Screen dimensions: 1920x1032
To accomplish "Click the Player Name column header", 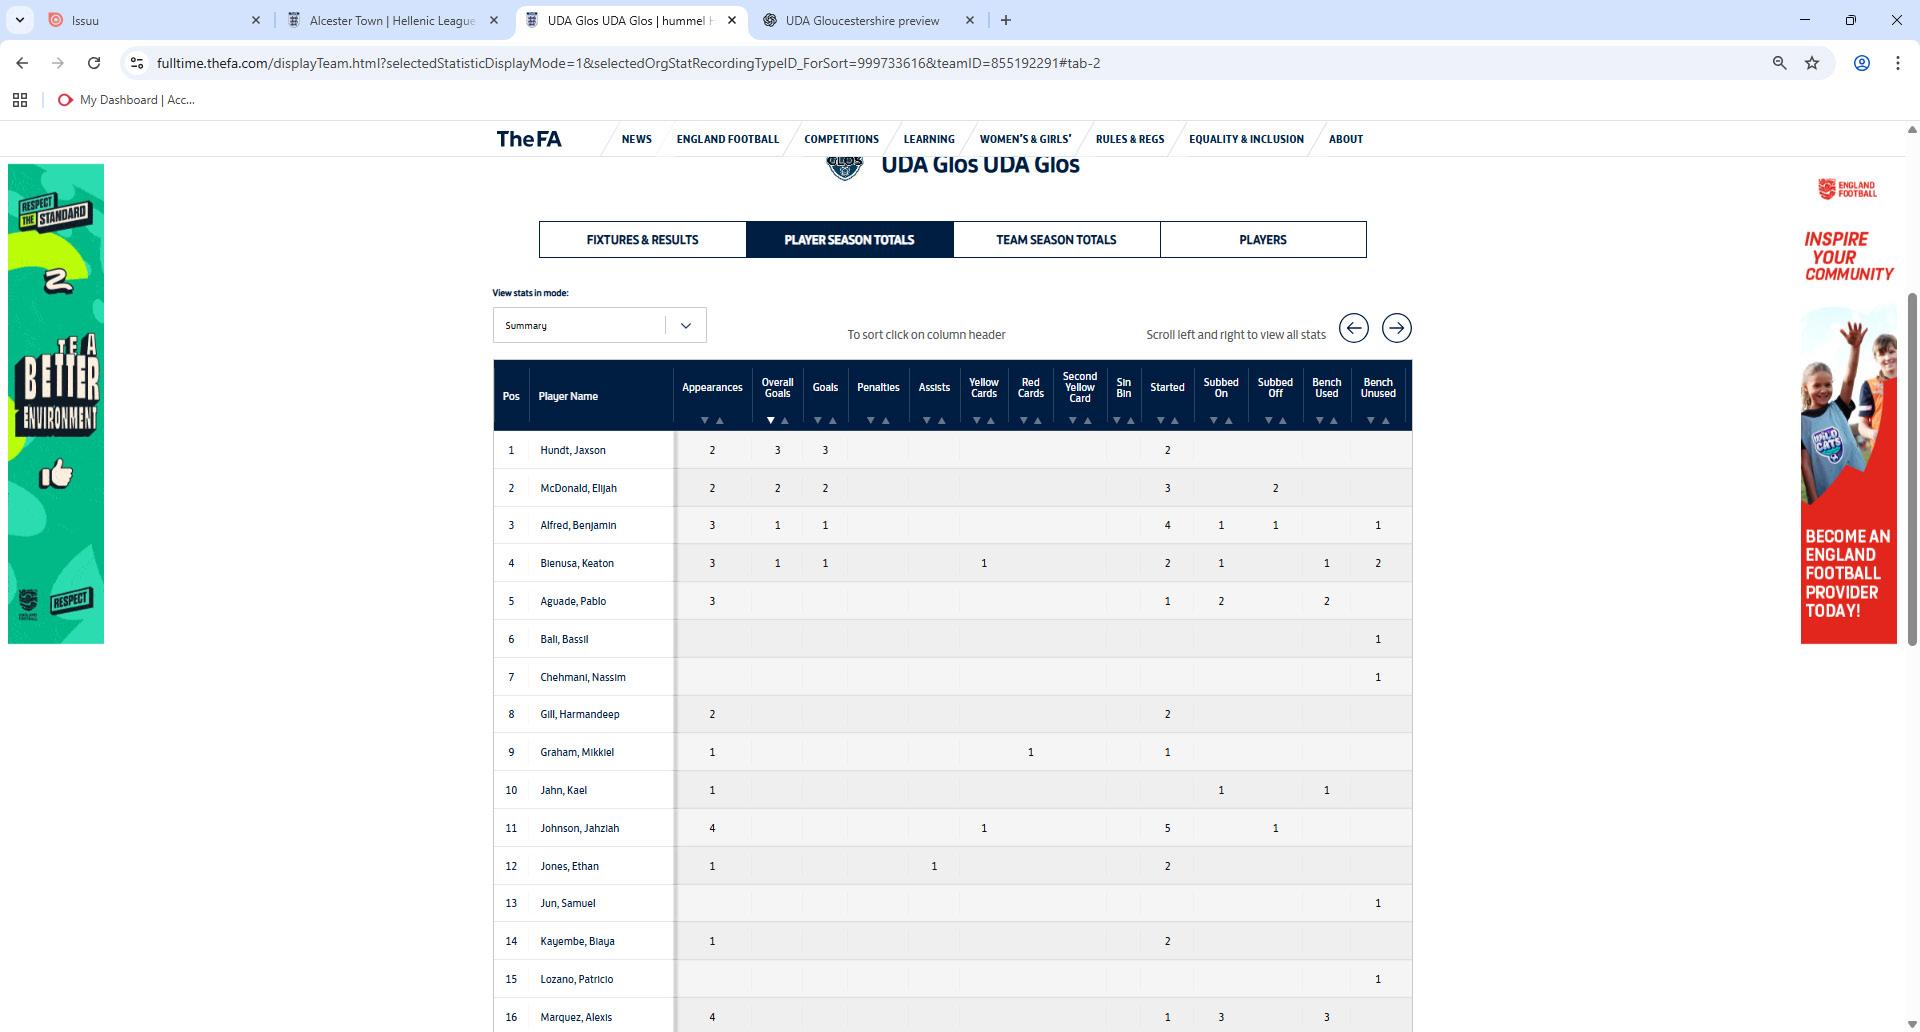I will pos(568,396).
